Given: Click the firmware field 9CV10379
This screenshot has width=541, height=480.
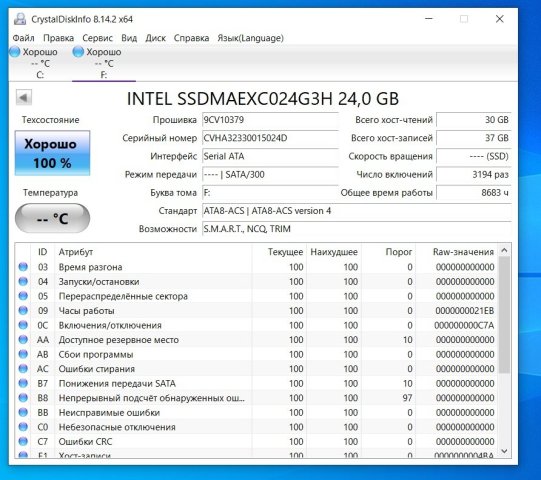Looking at the screenshot, I should 270,120.
